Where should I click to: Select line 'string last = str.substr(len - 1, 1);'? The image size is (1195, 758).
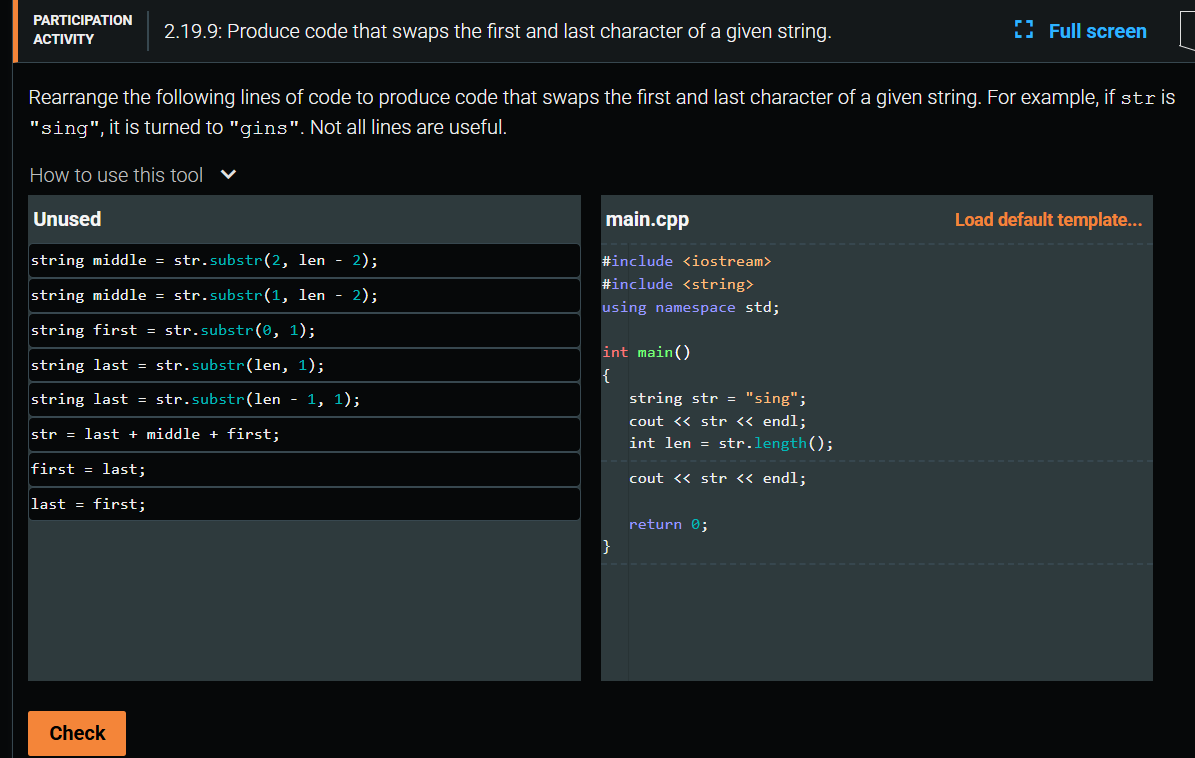click(x=304, y=399)
